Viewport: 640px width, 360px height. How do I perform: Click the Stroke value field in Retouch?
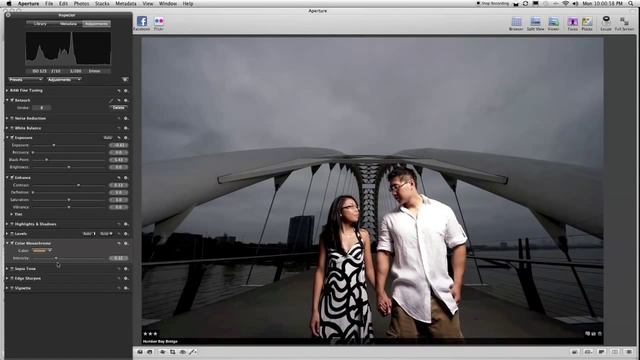click(x=42, y=108)
